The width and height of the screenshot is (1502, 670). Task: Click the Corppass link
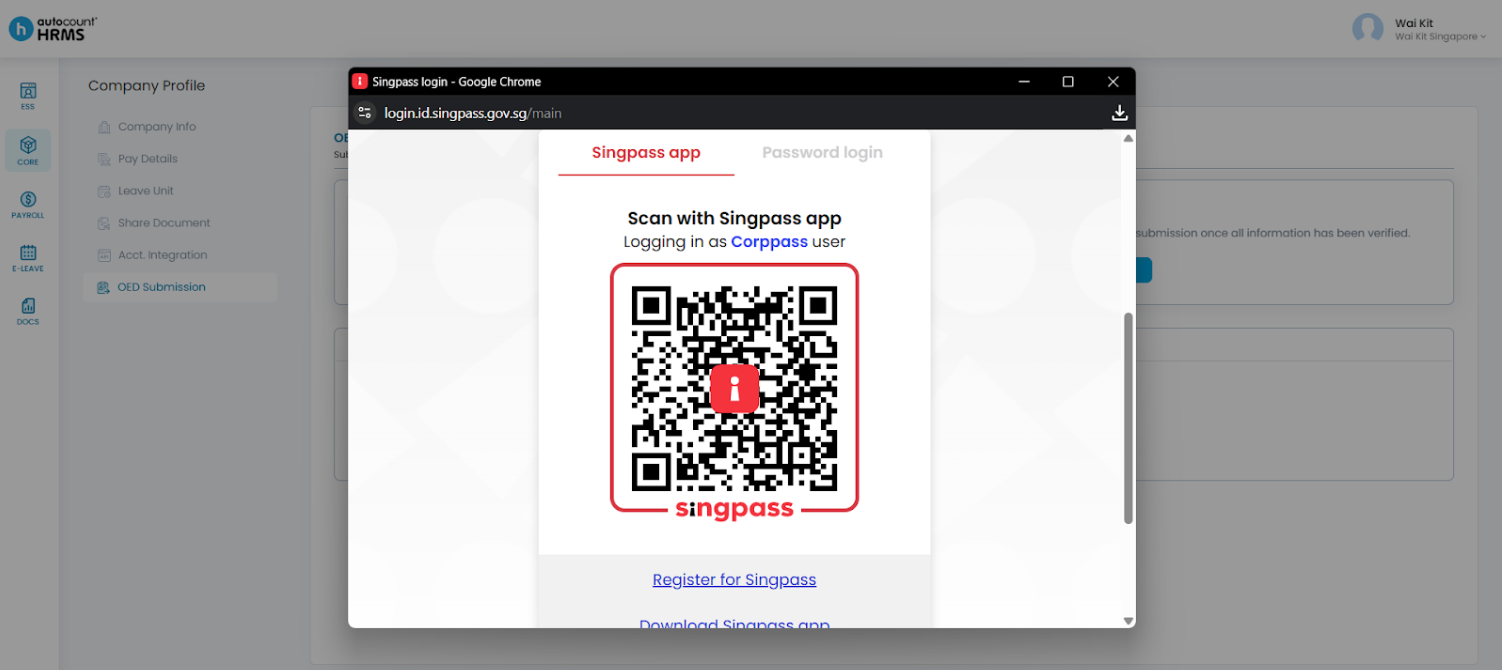click(x=769, y=242)
